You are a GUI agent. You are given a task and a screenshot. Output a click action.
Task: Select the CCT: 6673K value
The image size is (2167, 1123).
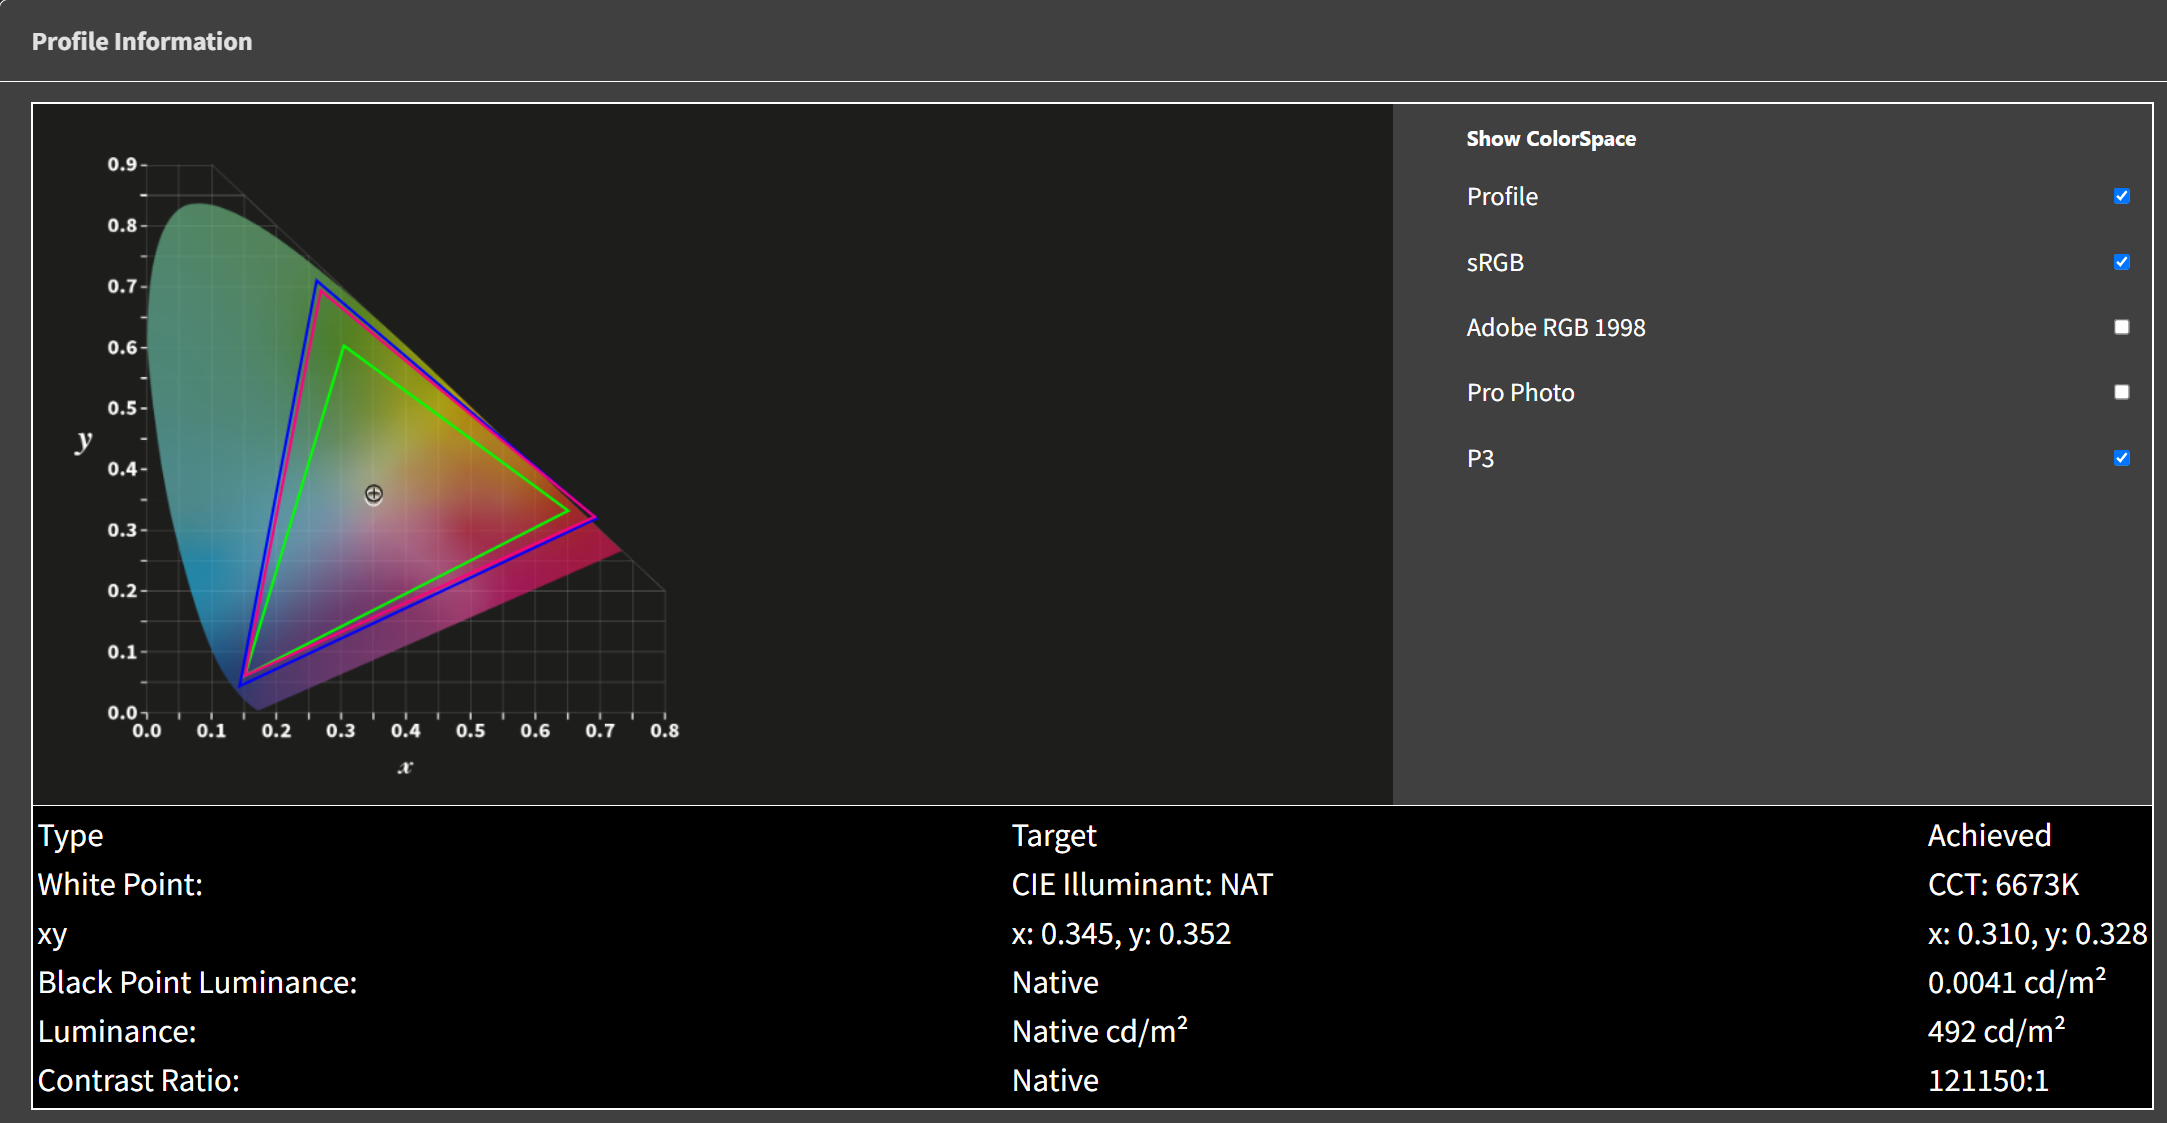(2003, 884)
